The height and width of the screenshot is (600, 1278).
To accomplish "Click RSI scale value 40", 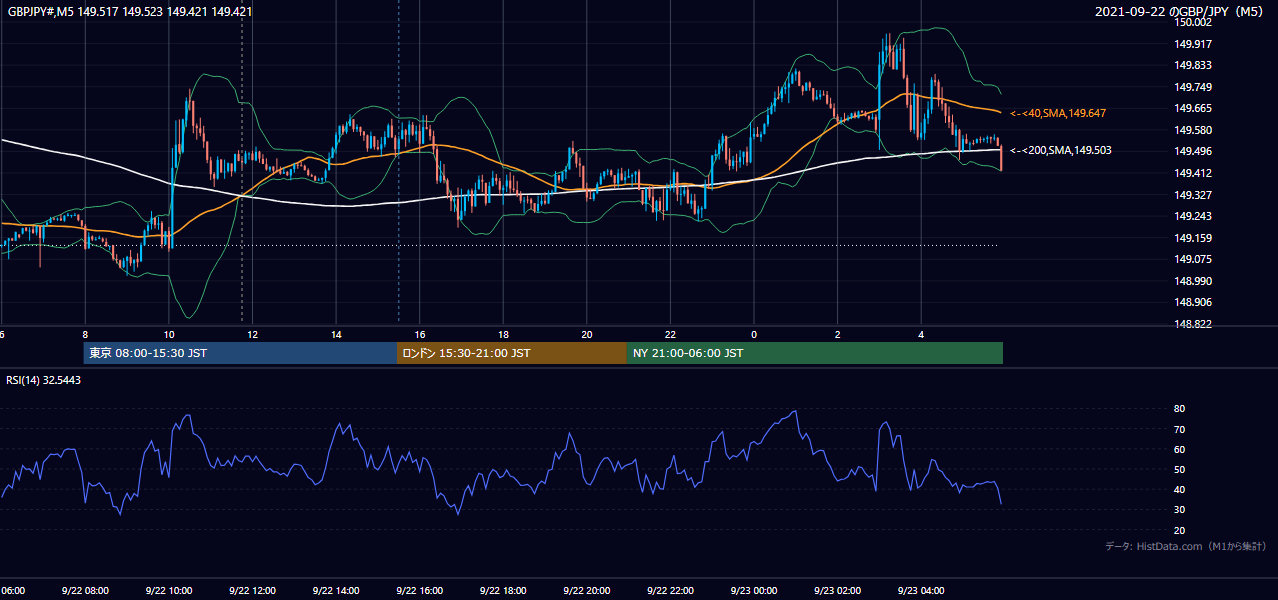I will tap(1179, 489).
